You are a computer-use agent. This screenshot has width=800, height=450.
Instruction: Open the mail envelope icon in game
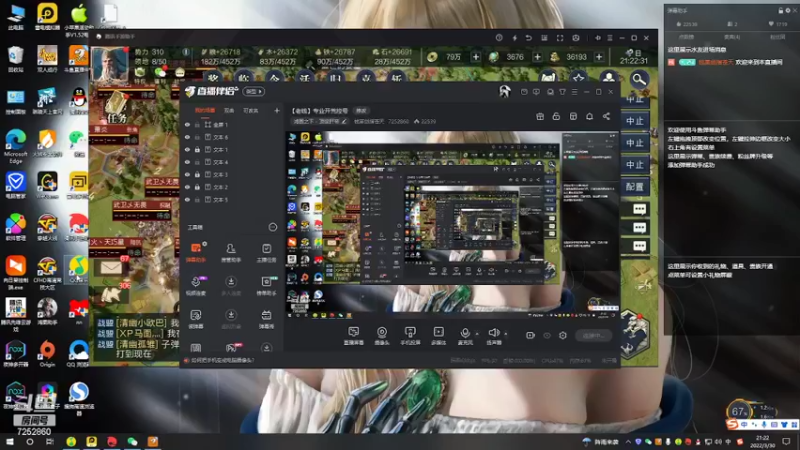pyautogui.click(x=111, y=267)
